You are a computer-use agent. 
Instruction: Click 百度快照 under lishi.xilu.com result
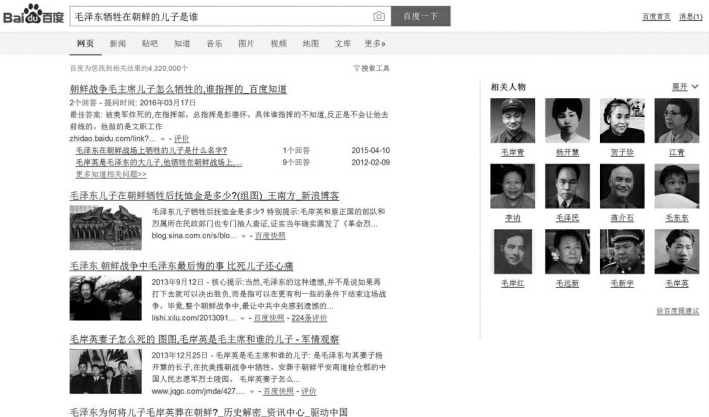[x=269, y=318]
